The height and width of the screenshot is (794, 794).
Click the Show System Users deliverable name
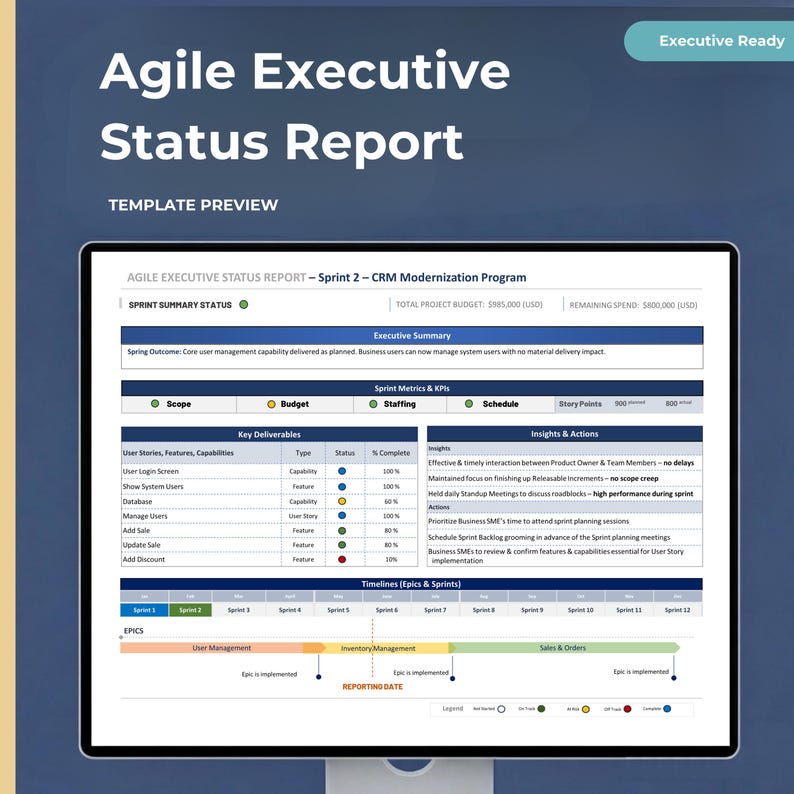pyautogui.click(x=153, y=486)
